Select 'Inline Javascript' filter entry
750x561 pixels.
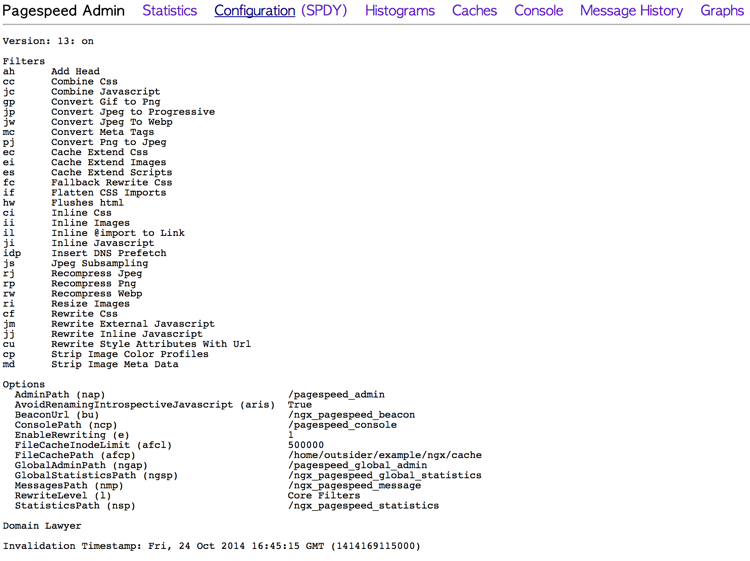pyautogui.click(x=103, y=243)
